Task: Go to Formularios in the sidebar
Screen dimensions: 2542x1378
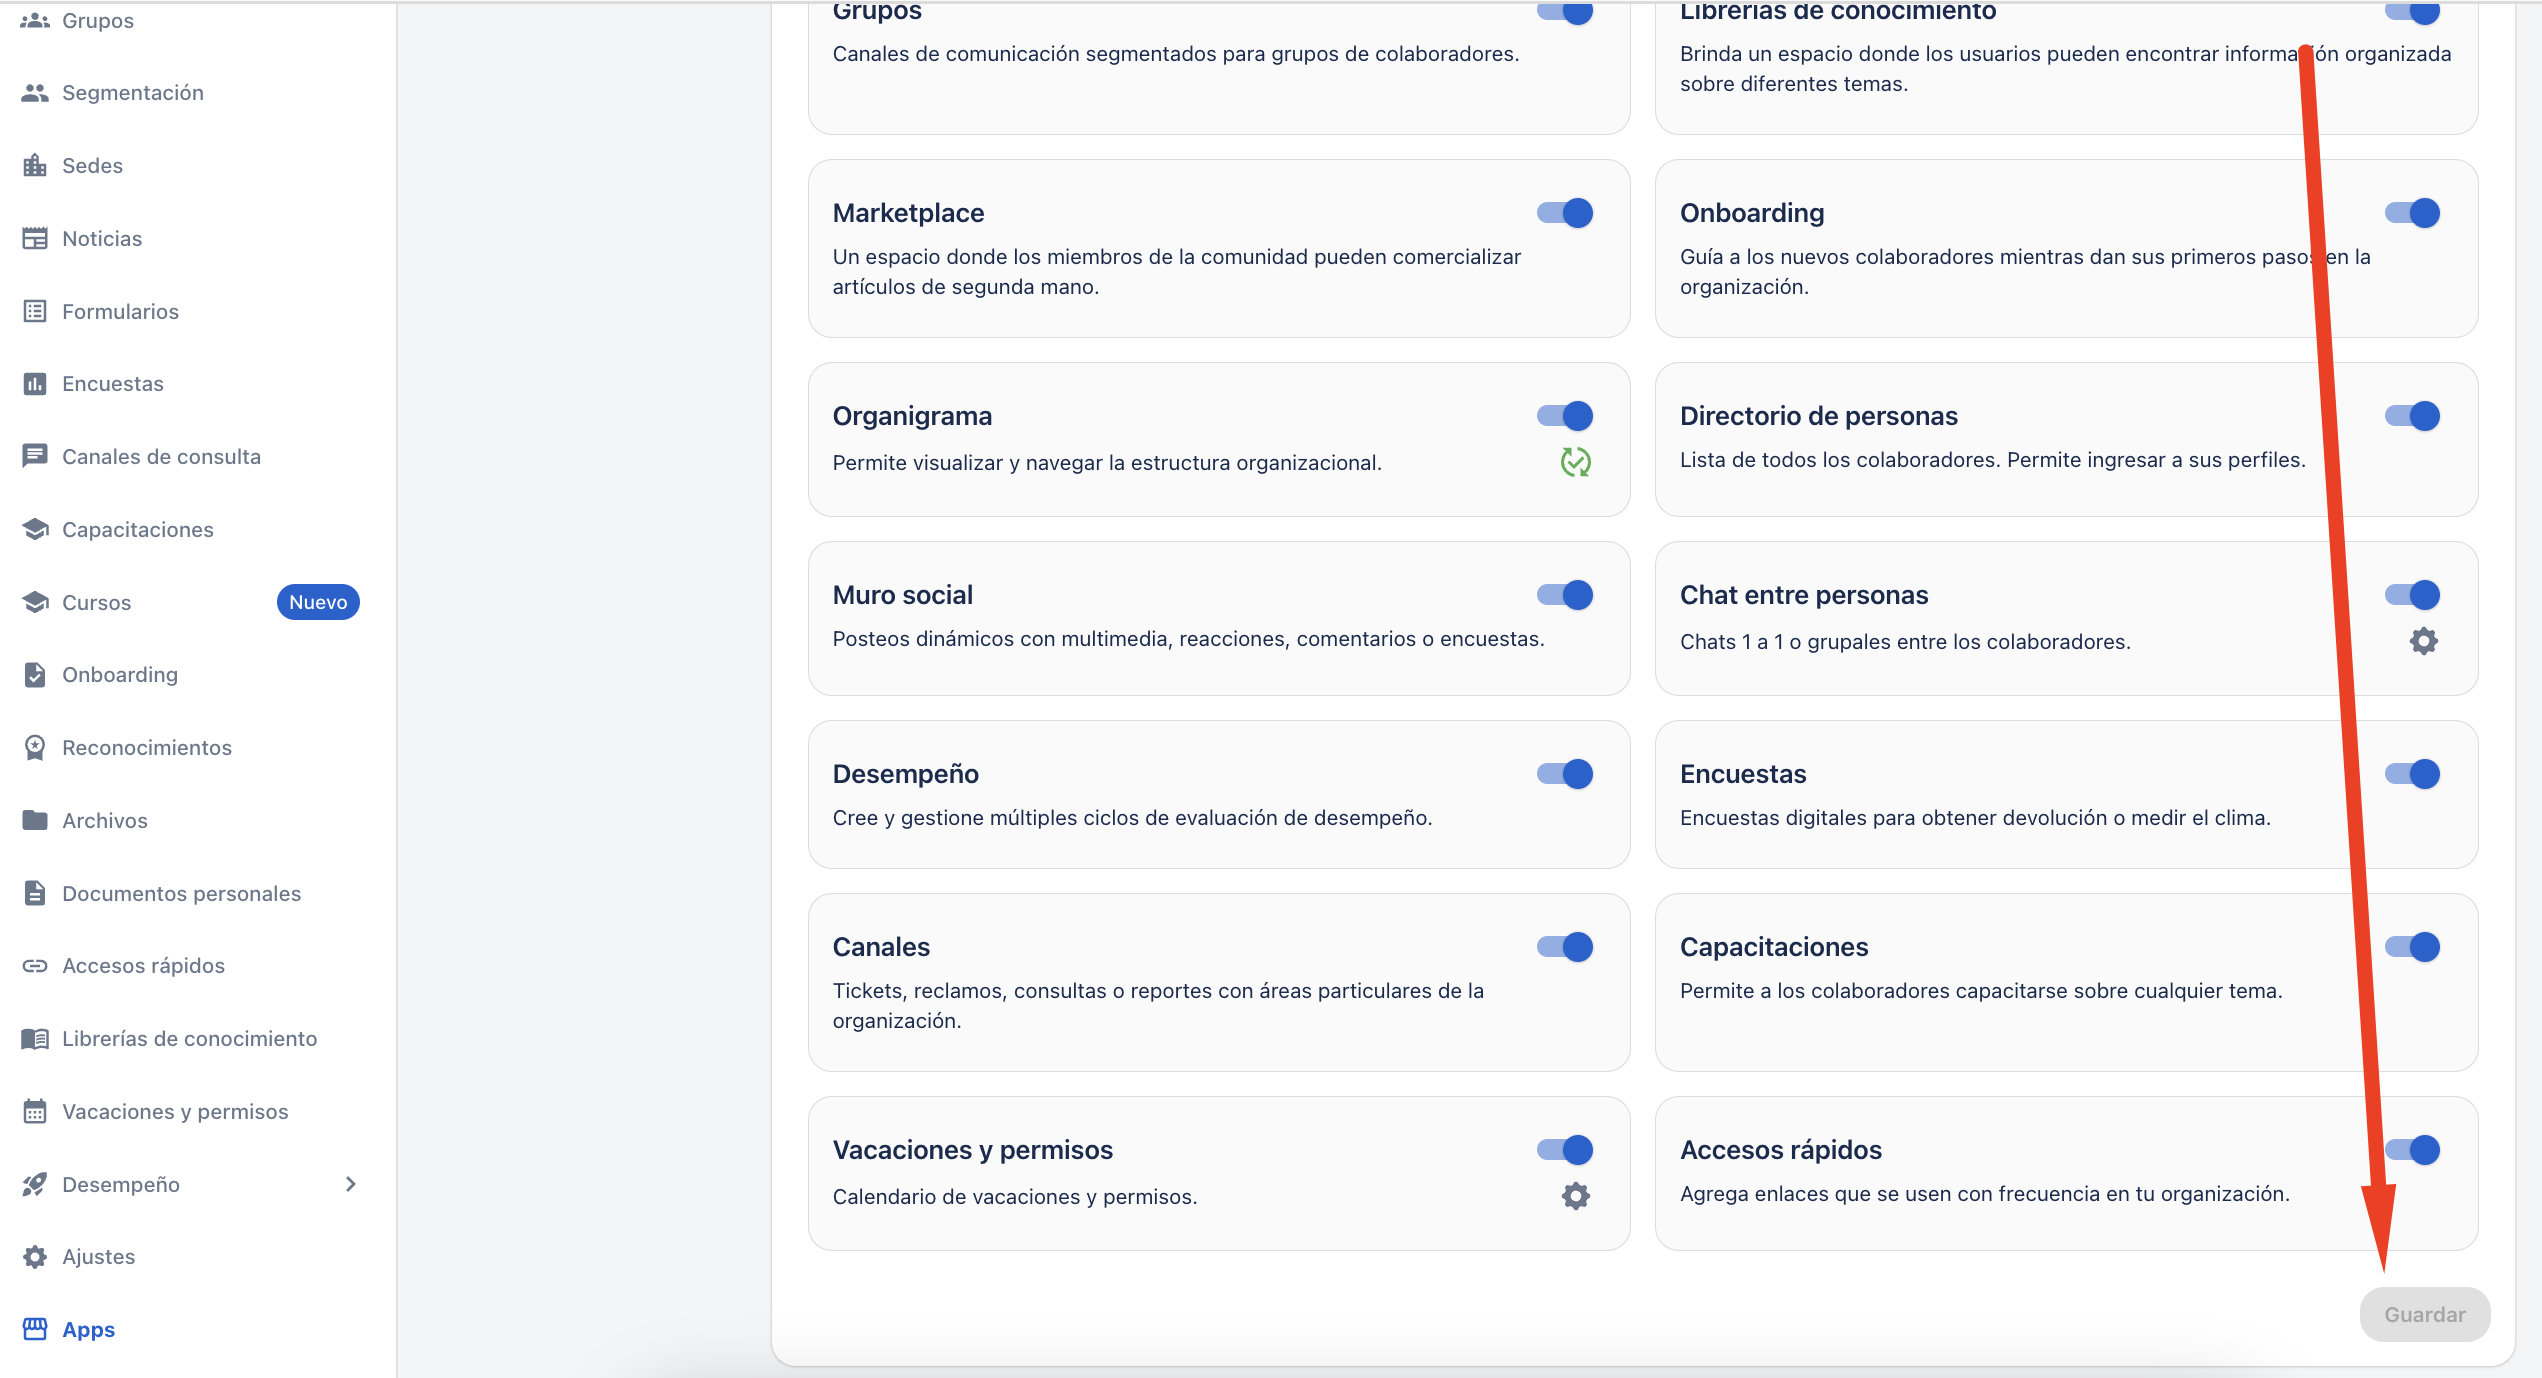Action: 120,312
